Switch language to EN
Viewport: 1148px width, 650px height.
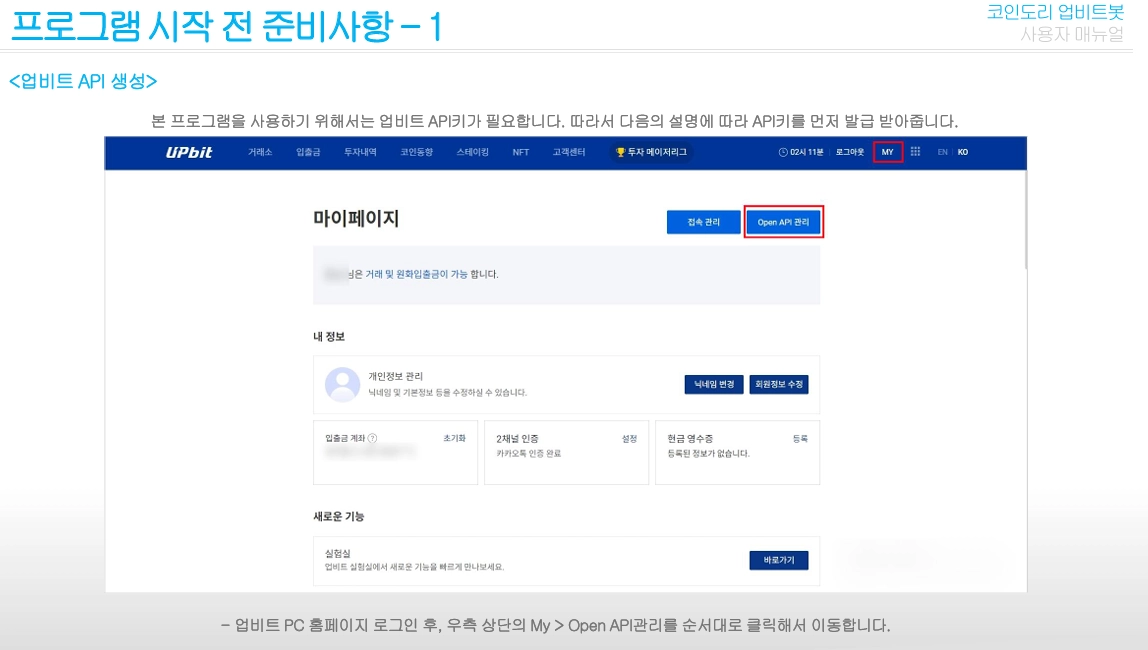942,152
